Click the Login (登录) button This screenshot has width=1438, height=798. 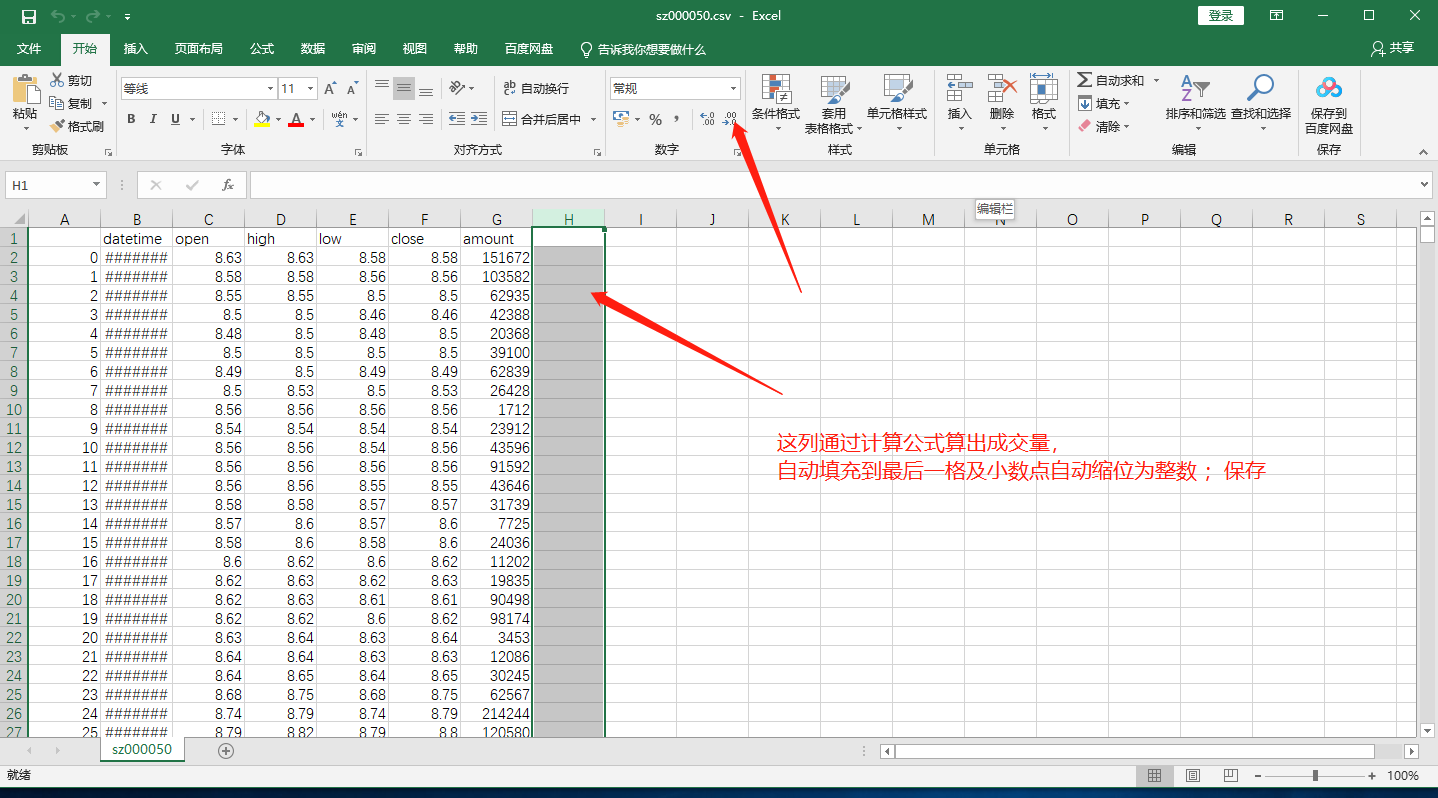click(x=1221, y=16)
